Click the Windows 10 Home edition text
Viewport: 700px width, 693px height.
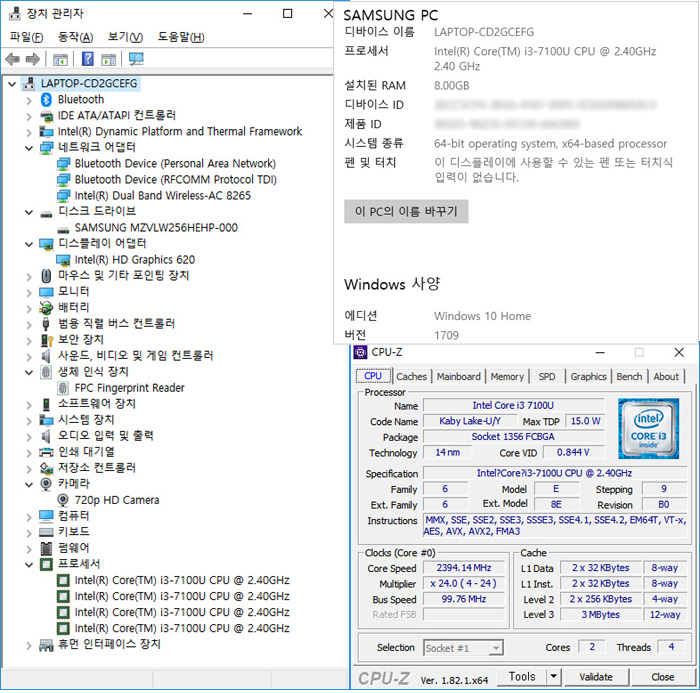click(x=483, y=316)
